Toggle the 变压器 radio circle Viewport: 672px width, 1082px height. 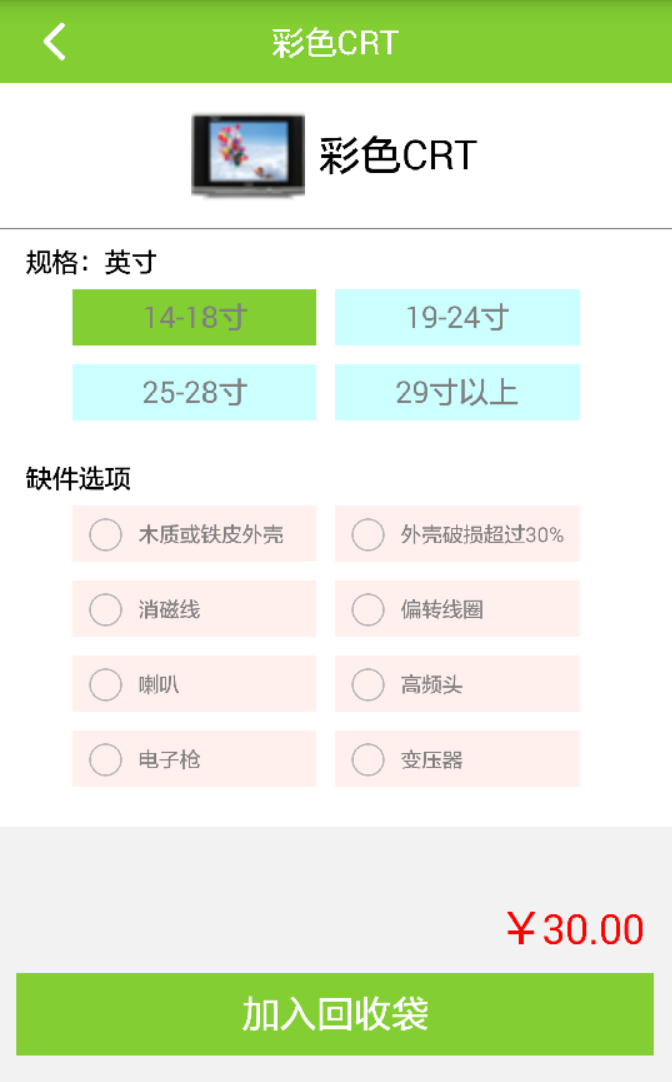tap(368, 760)
